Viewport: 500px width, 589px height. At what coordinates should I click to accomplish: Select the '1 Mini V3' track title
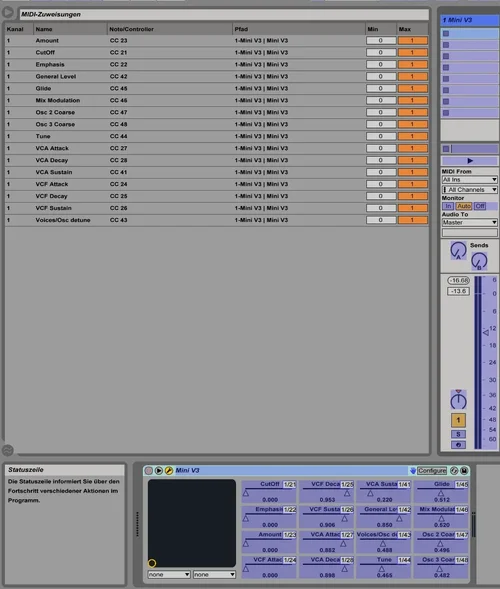470,20
